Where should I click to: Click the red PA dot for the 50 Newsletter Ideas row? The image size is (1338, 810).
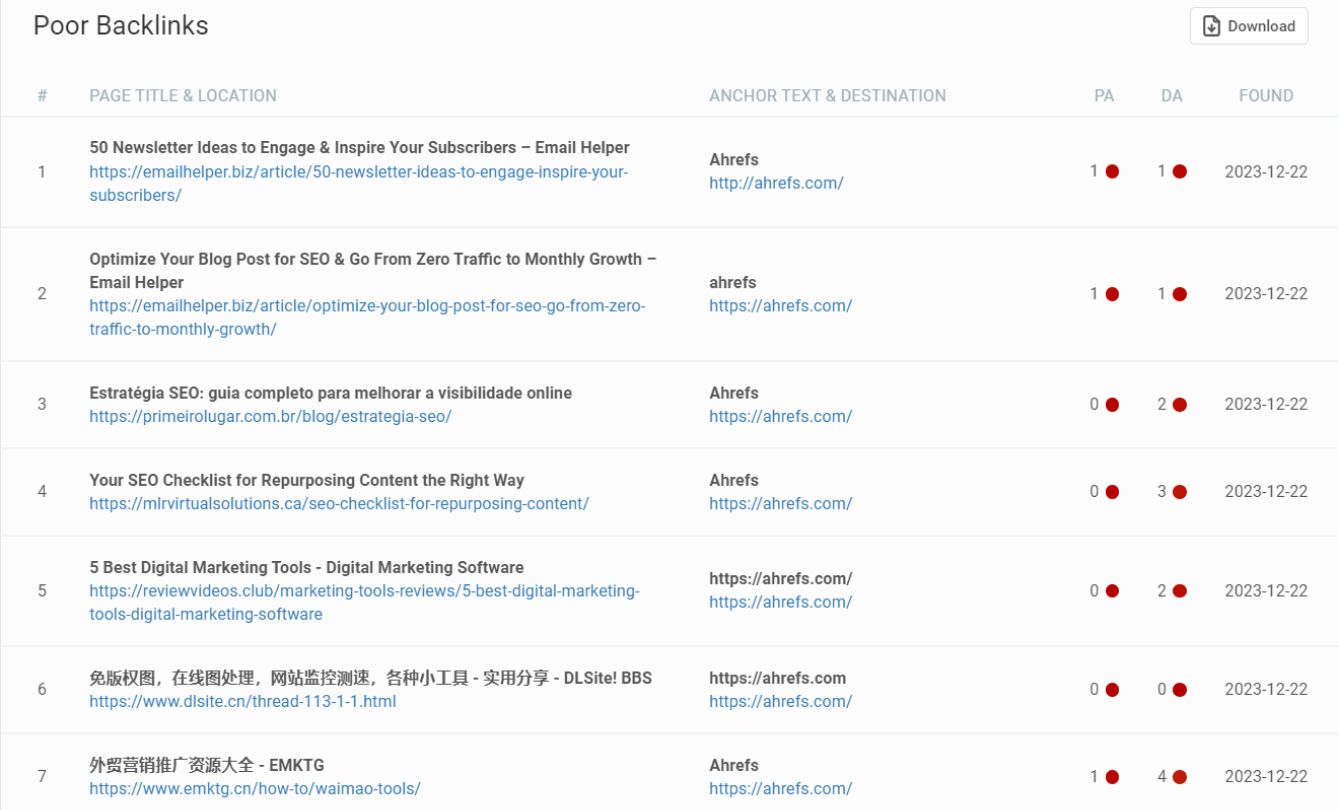(x=1112, y=172)
